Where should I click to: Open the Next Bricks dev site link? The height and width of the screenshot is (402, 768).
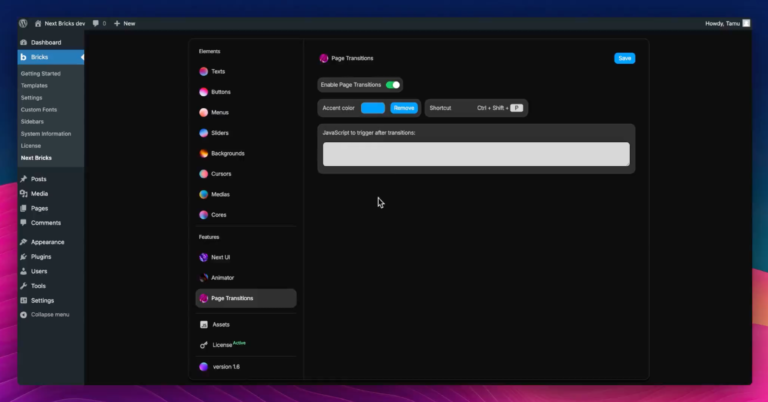(x=60, y=24)
